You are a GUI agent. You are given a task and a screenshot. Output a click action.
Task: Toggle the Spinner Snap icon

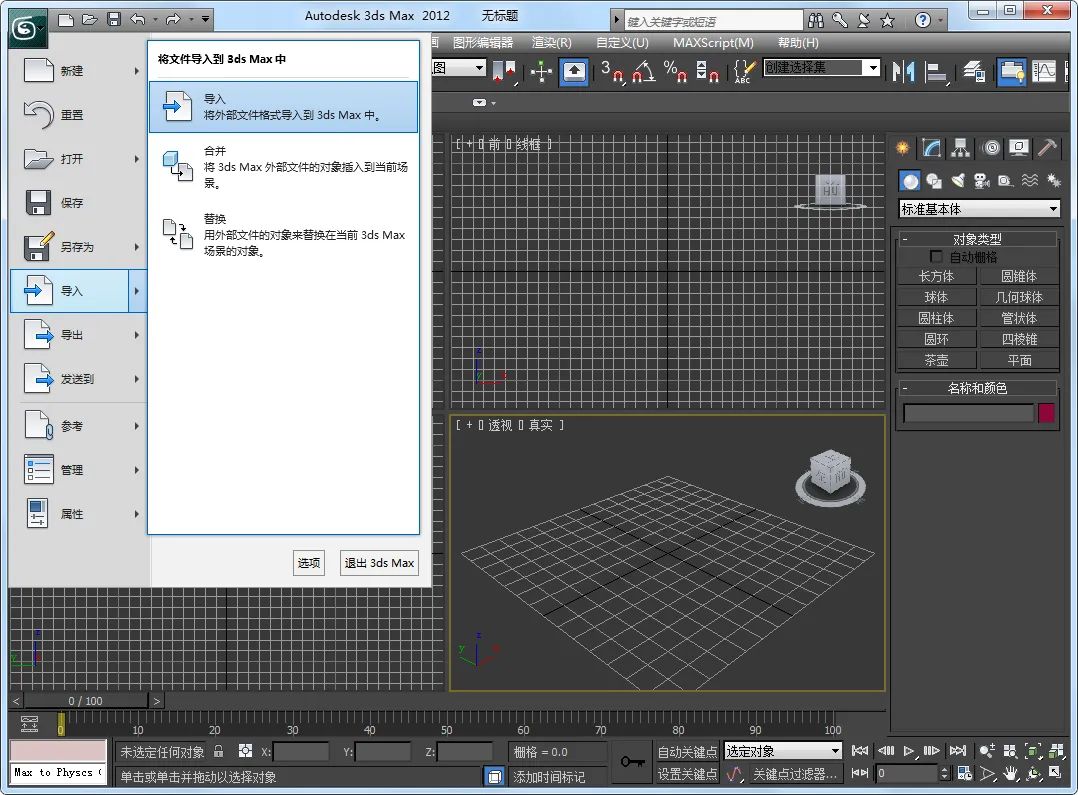point(707,71)
